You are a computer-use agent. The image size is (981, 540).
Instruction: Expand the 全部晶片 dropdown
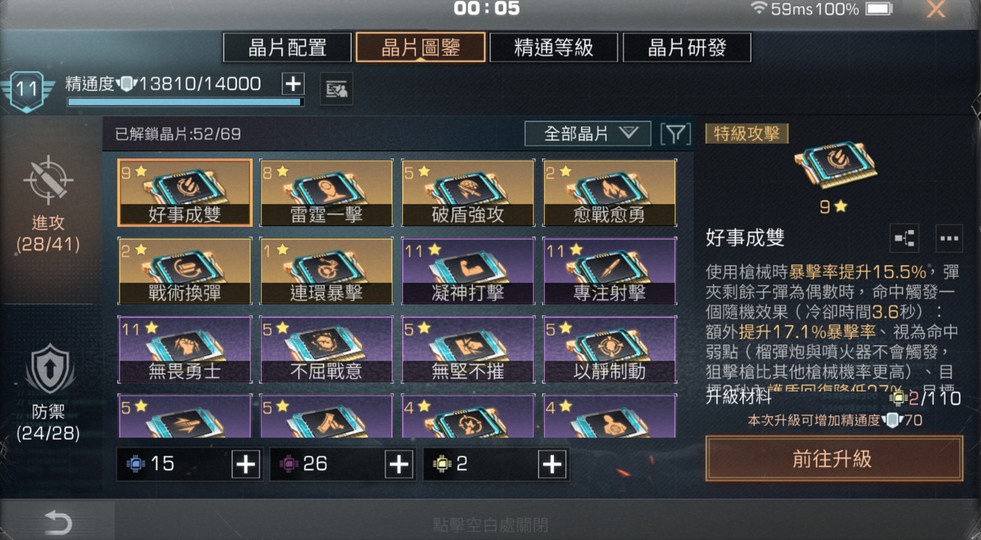[588, 133]
